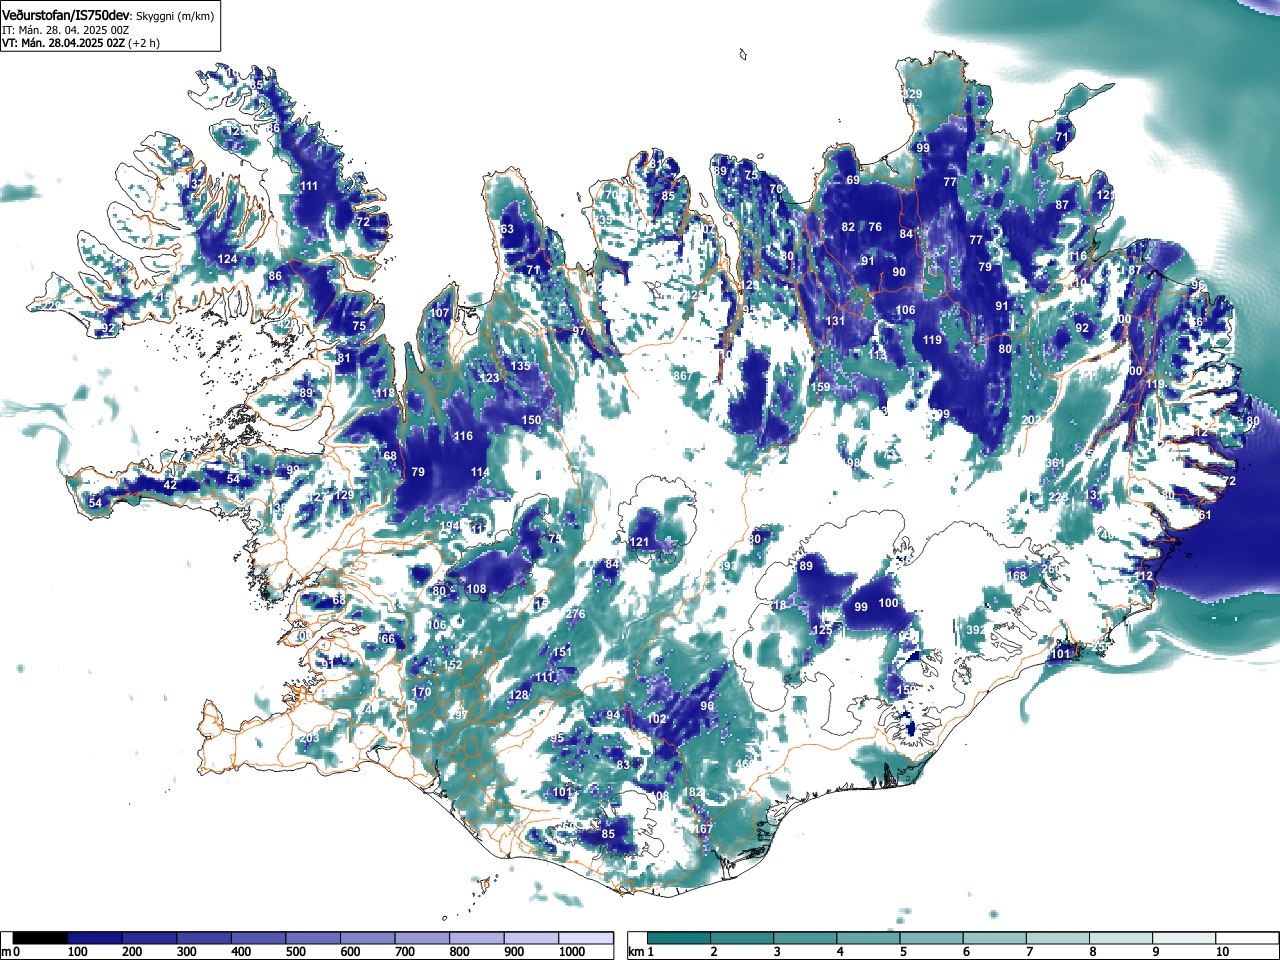Click the visibility value 168 on the map
This screenshot has width=1280, height=960.
[1017, 576]
